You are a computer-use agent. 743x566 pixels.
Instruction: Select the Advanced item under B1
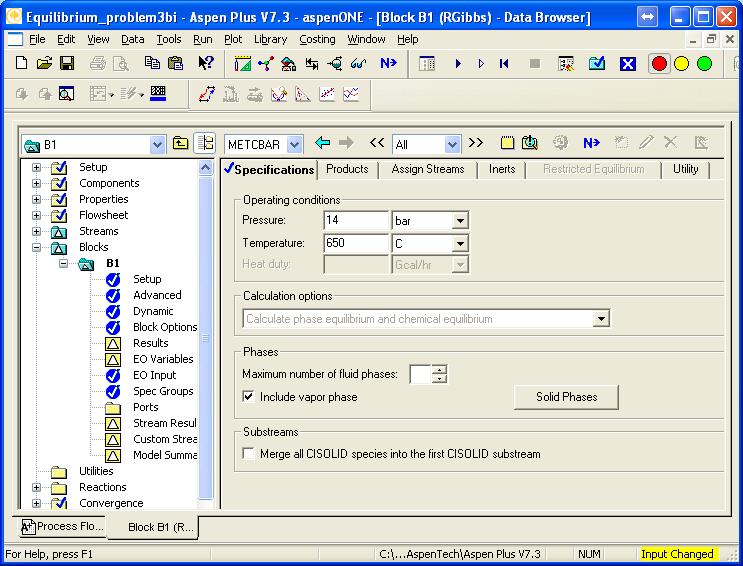157,295
